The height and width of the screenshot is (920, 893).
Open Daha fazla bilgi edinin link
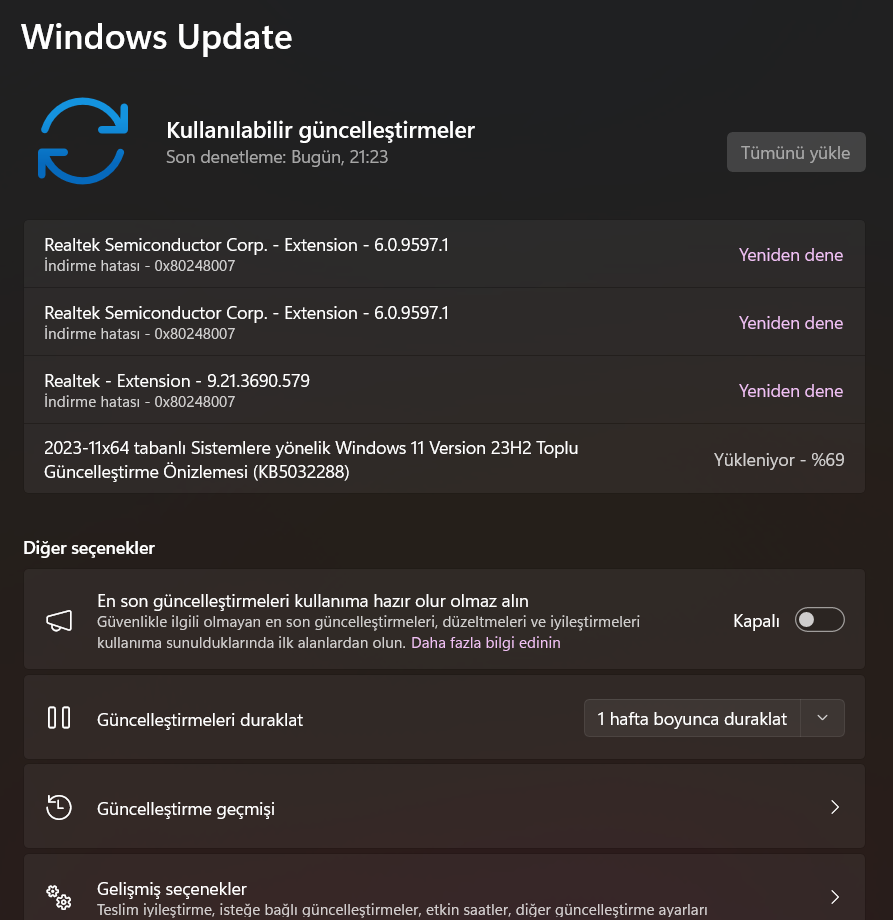click(486, 642)
